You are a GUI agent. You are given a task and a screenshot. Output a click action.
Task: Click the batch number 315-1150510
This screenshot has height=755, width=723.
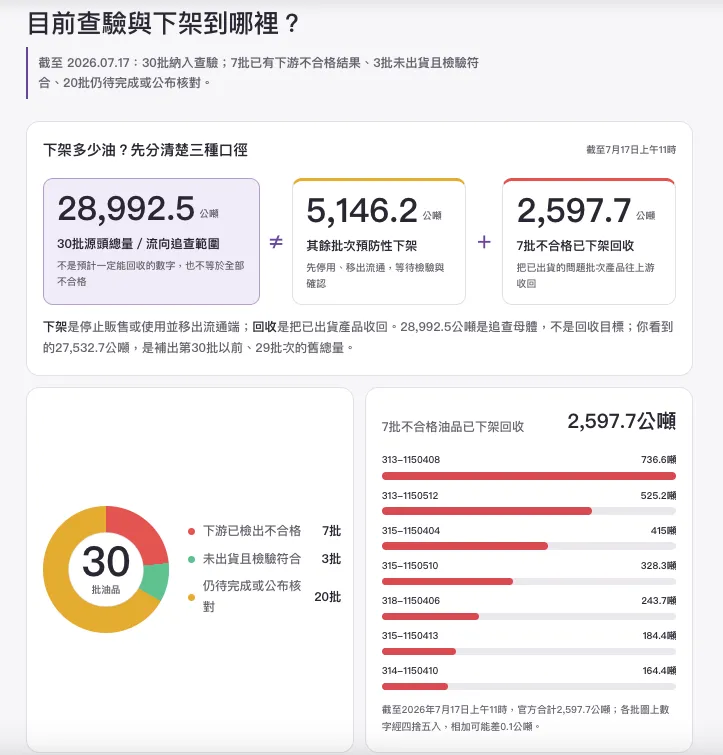click(x=410, y=565)
